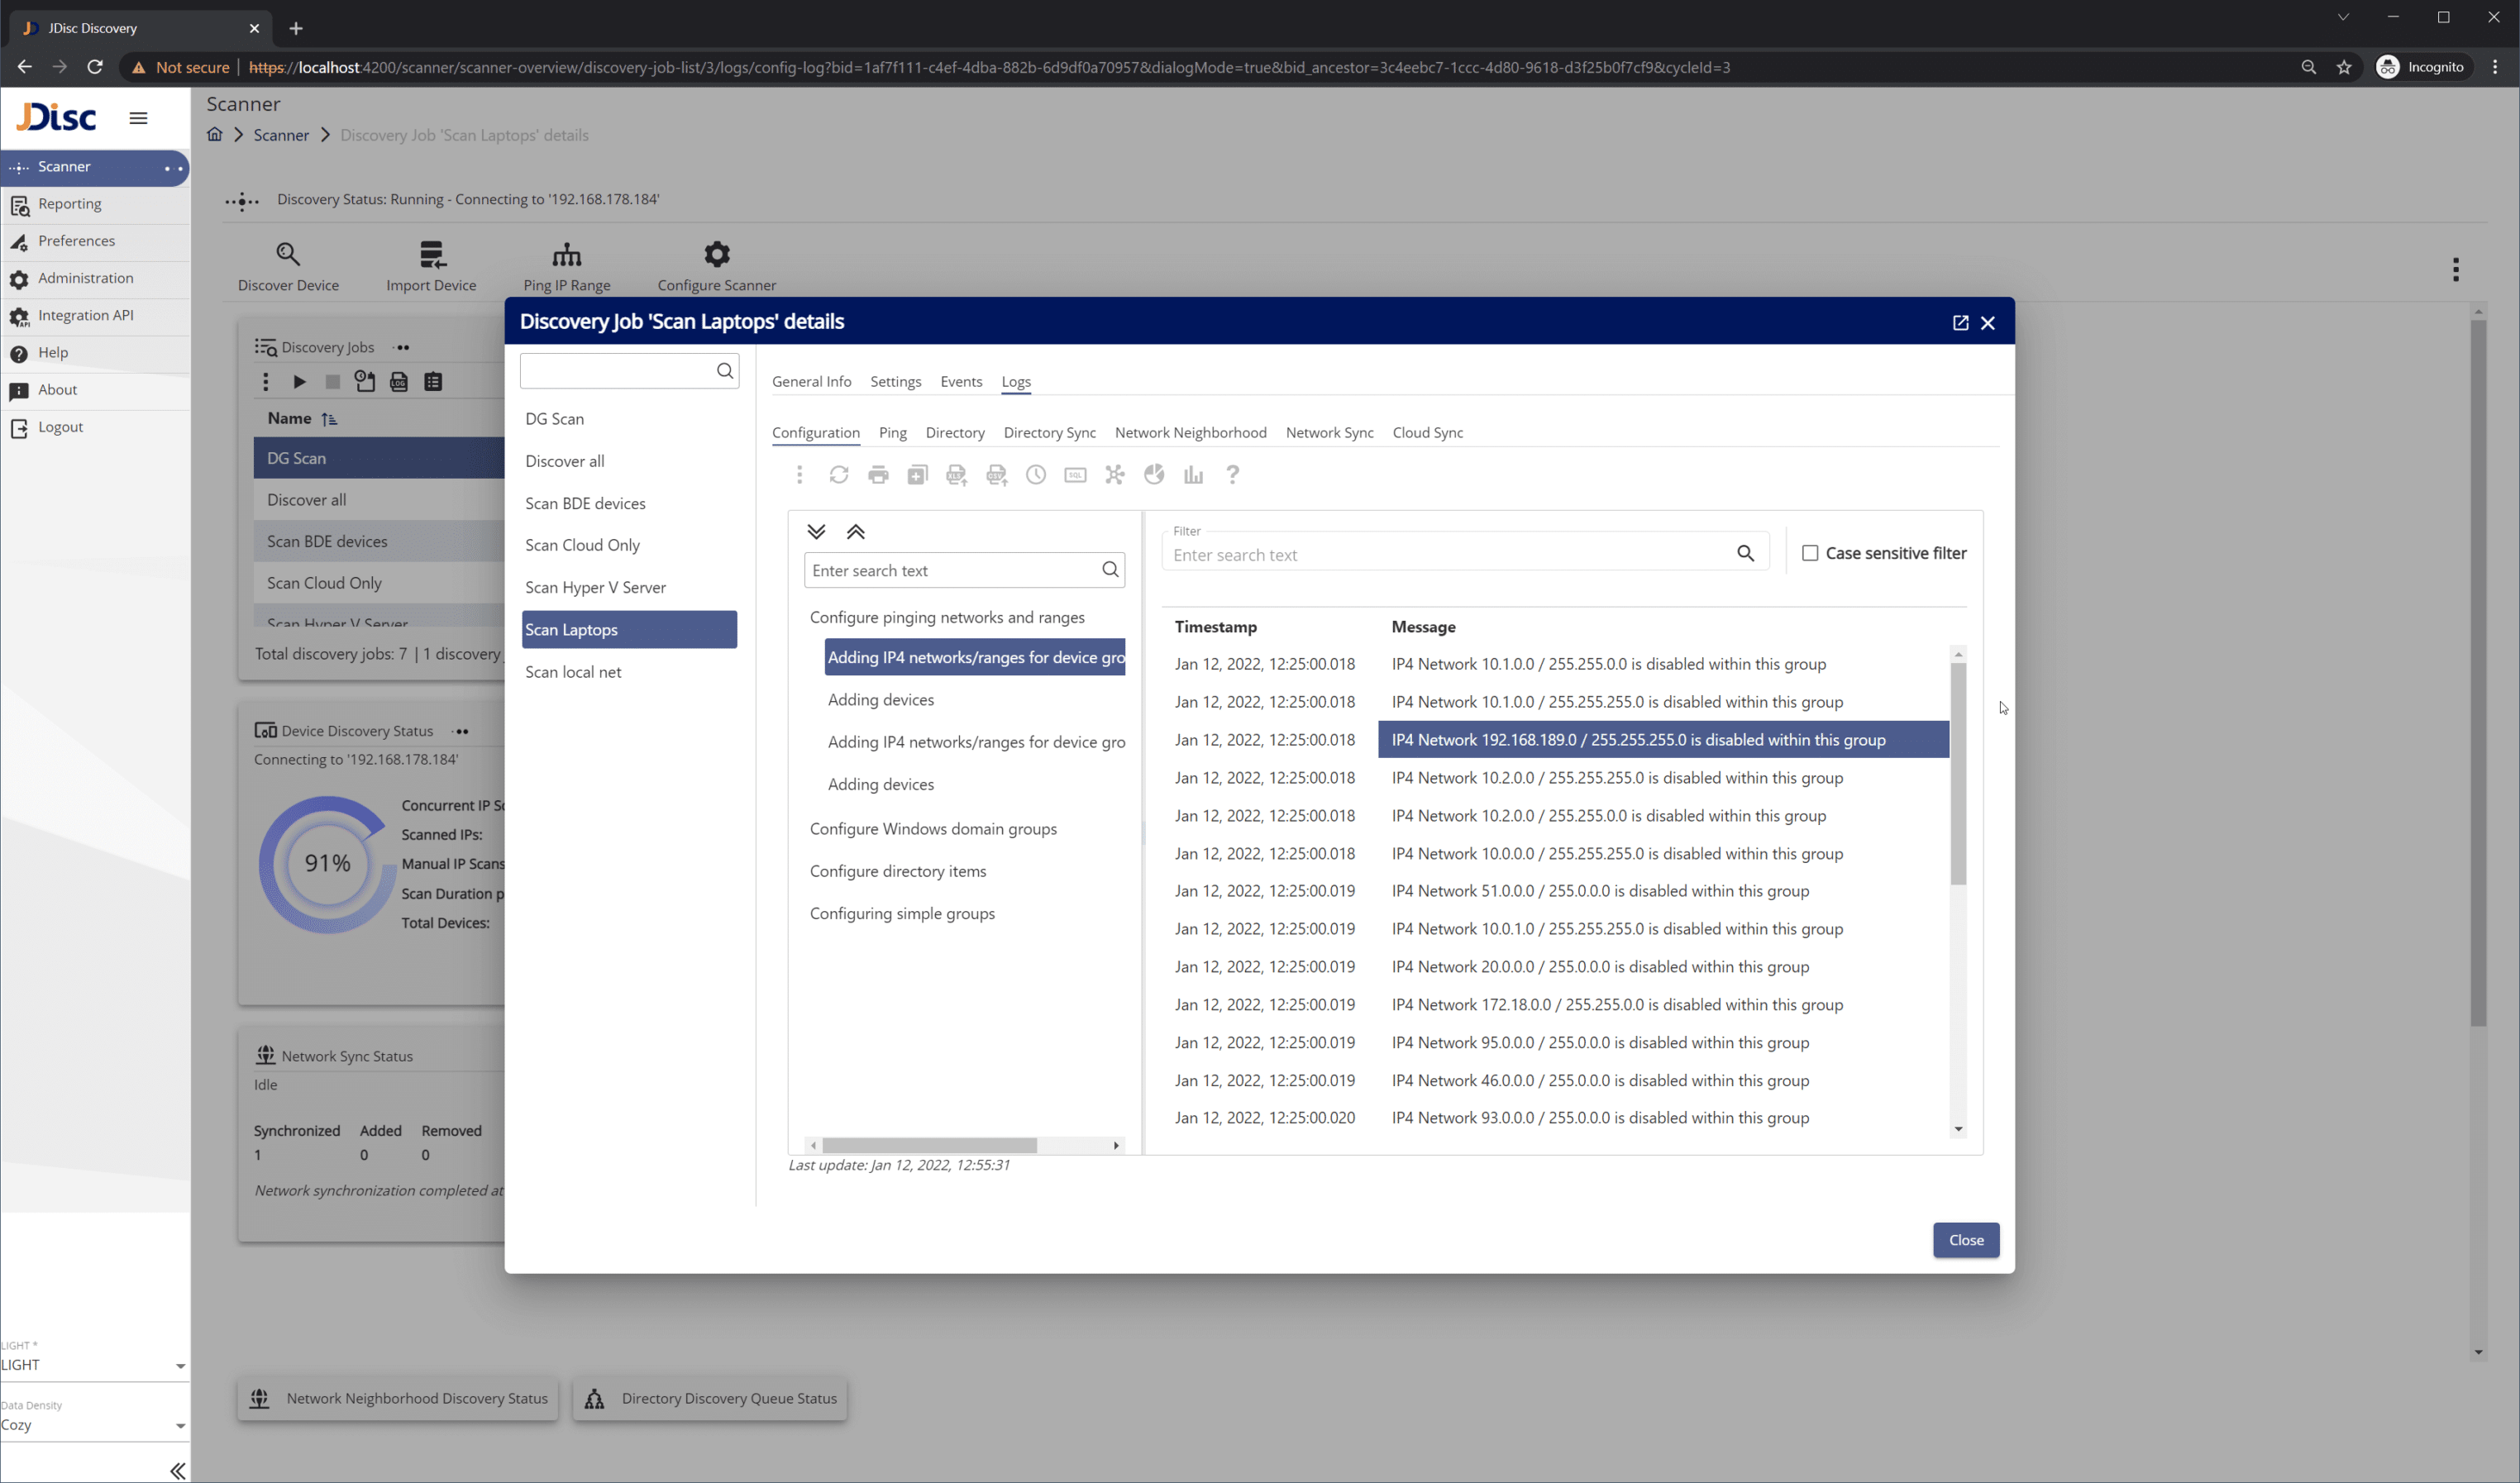Show the pie chart view of logs
Viewport: 2520px width, 1483px height.
1154,475
